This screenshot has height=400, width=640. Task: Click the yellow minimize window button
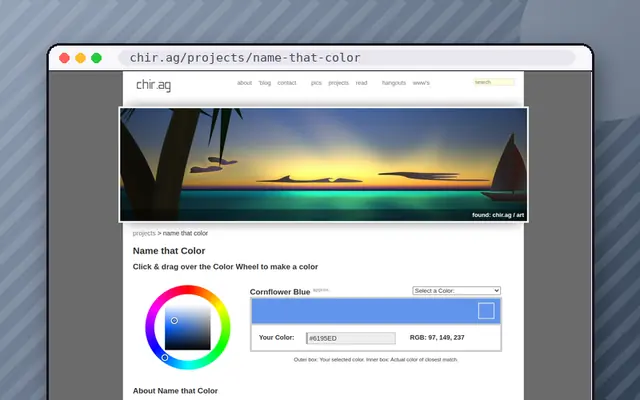[80, 58]
